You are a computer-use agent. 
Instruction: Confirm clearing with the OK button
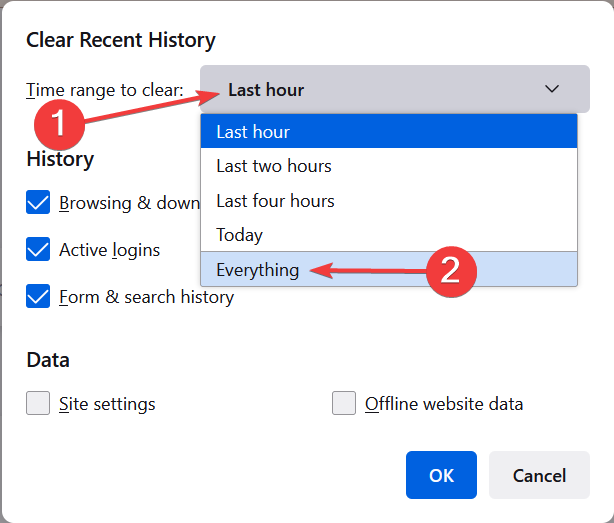441,475
